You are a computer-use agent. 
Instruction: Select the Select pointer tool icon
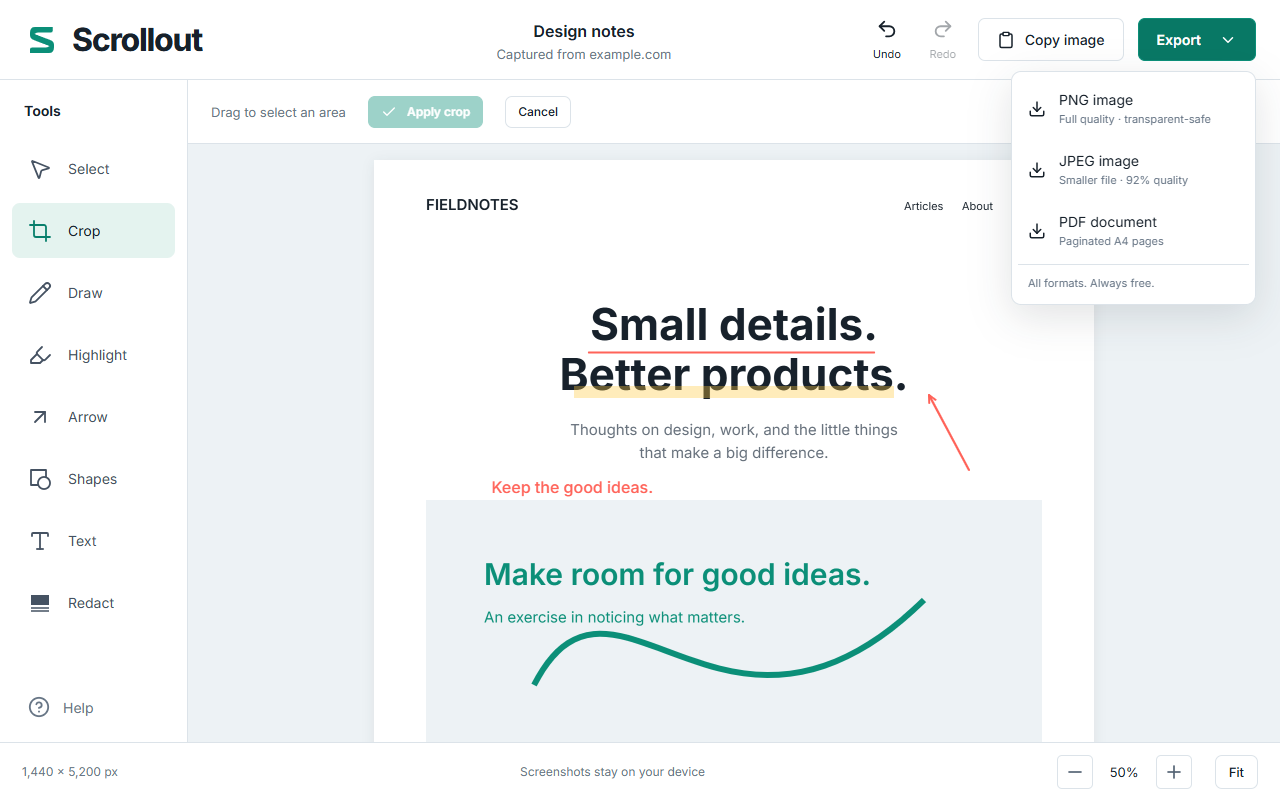[x=40, y=169]
